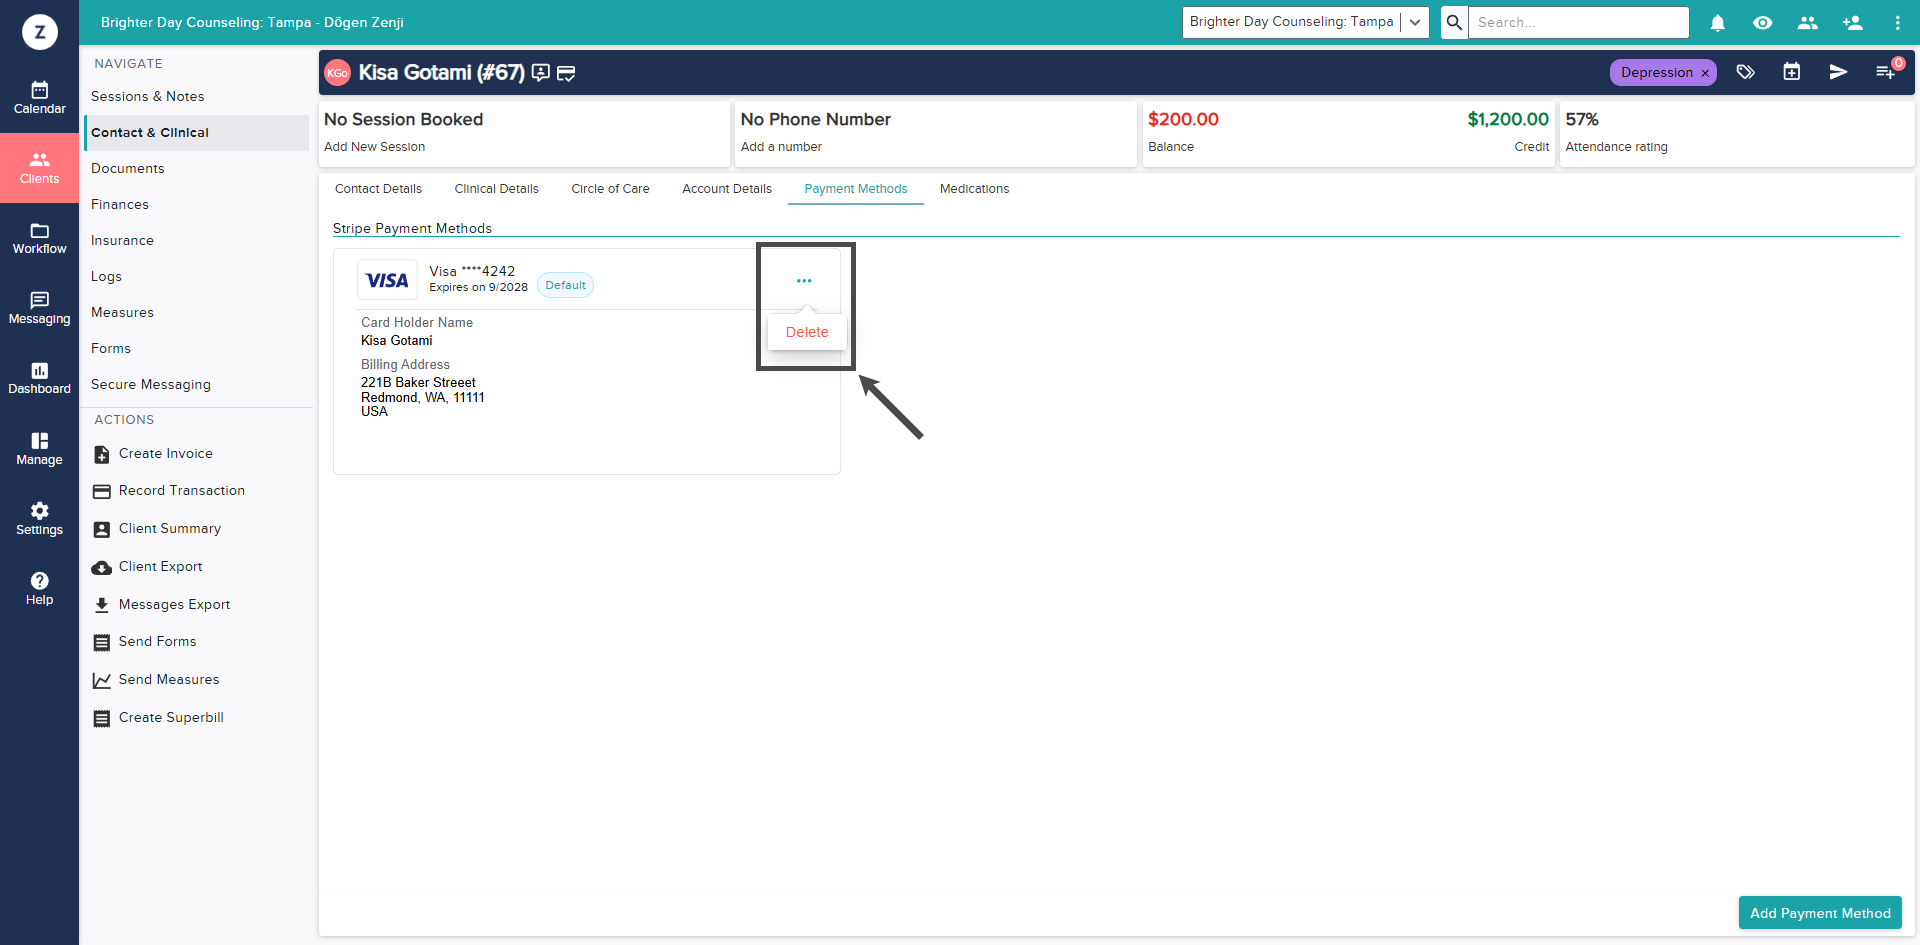1920x945 pixels.
Task: Go to Sessions & Notes
Action: pos(147,97)
